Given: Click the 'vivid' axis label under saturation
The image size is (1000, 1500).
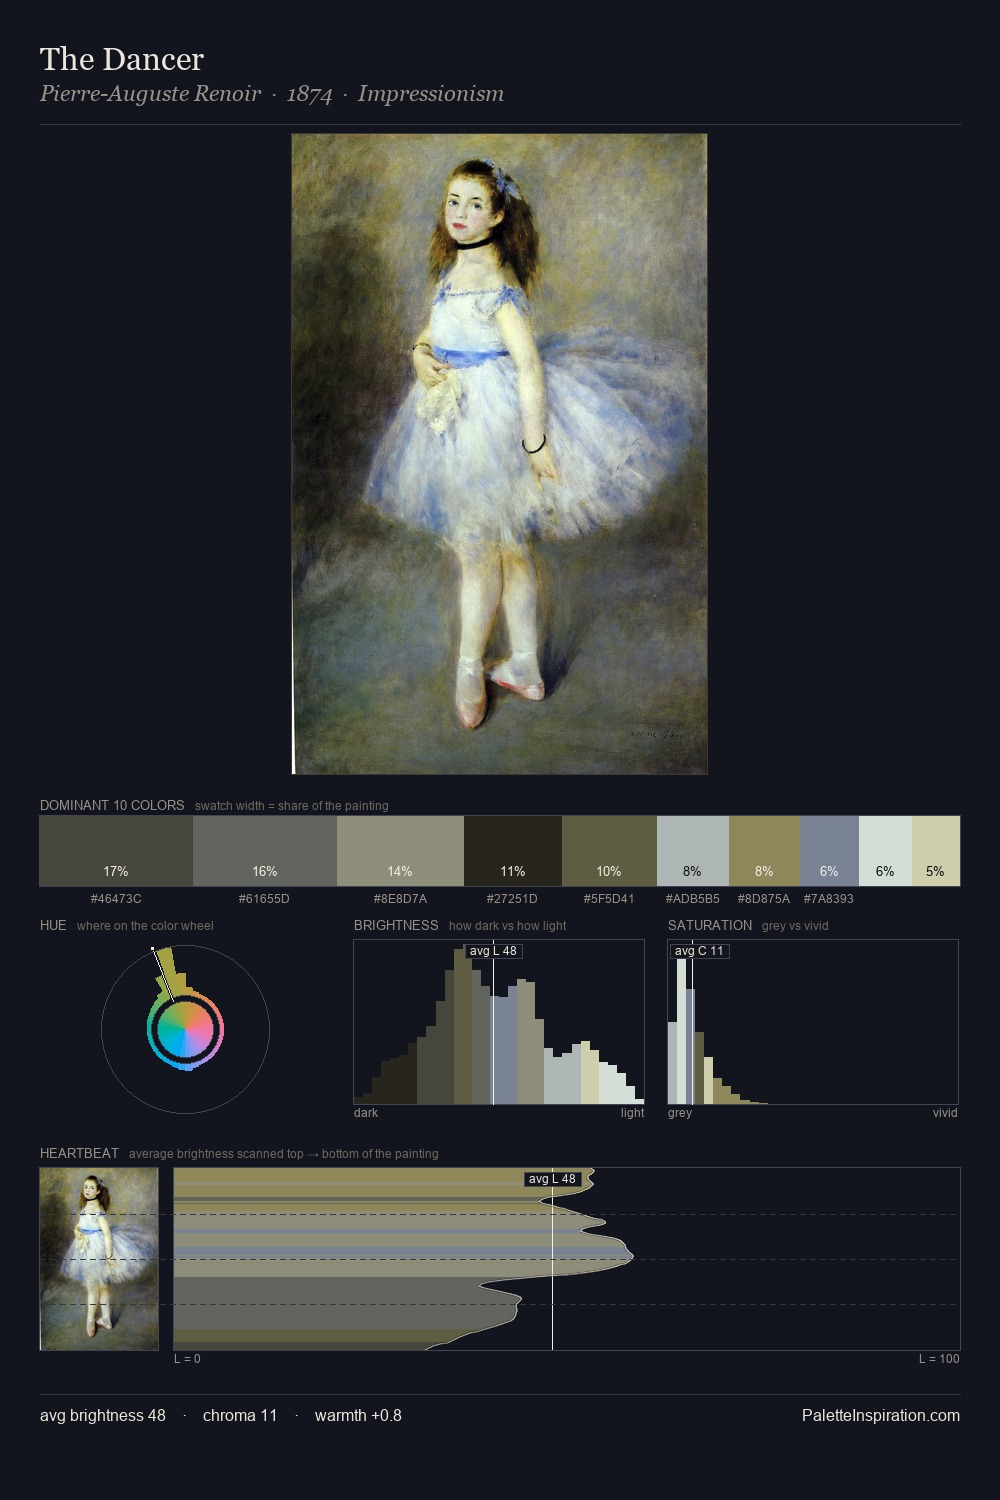Looking at the screenshot, I should pos(945,1112).
